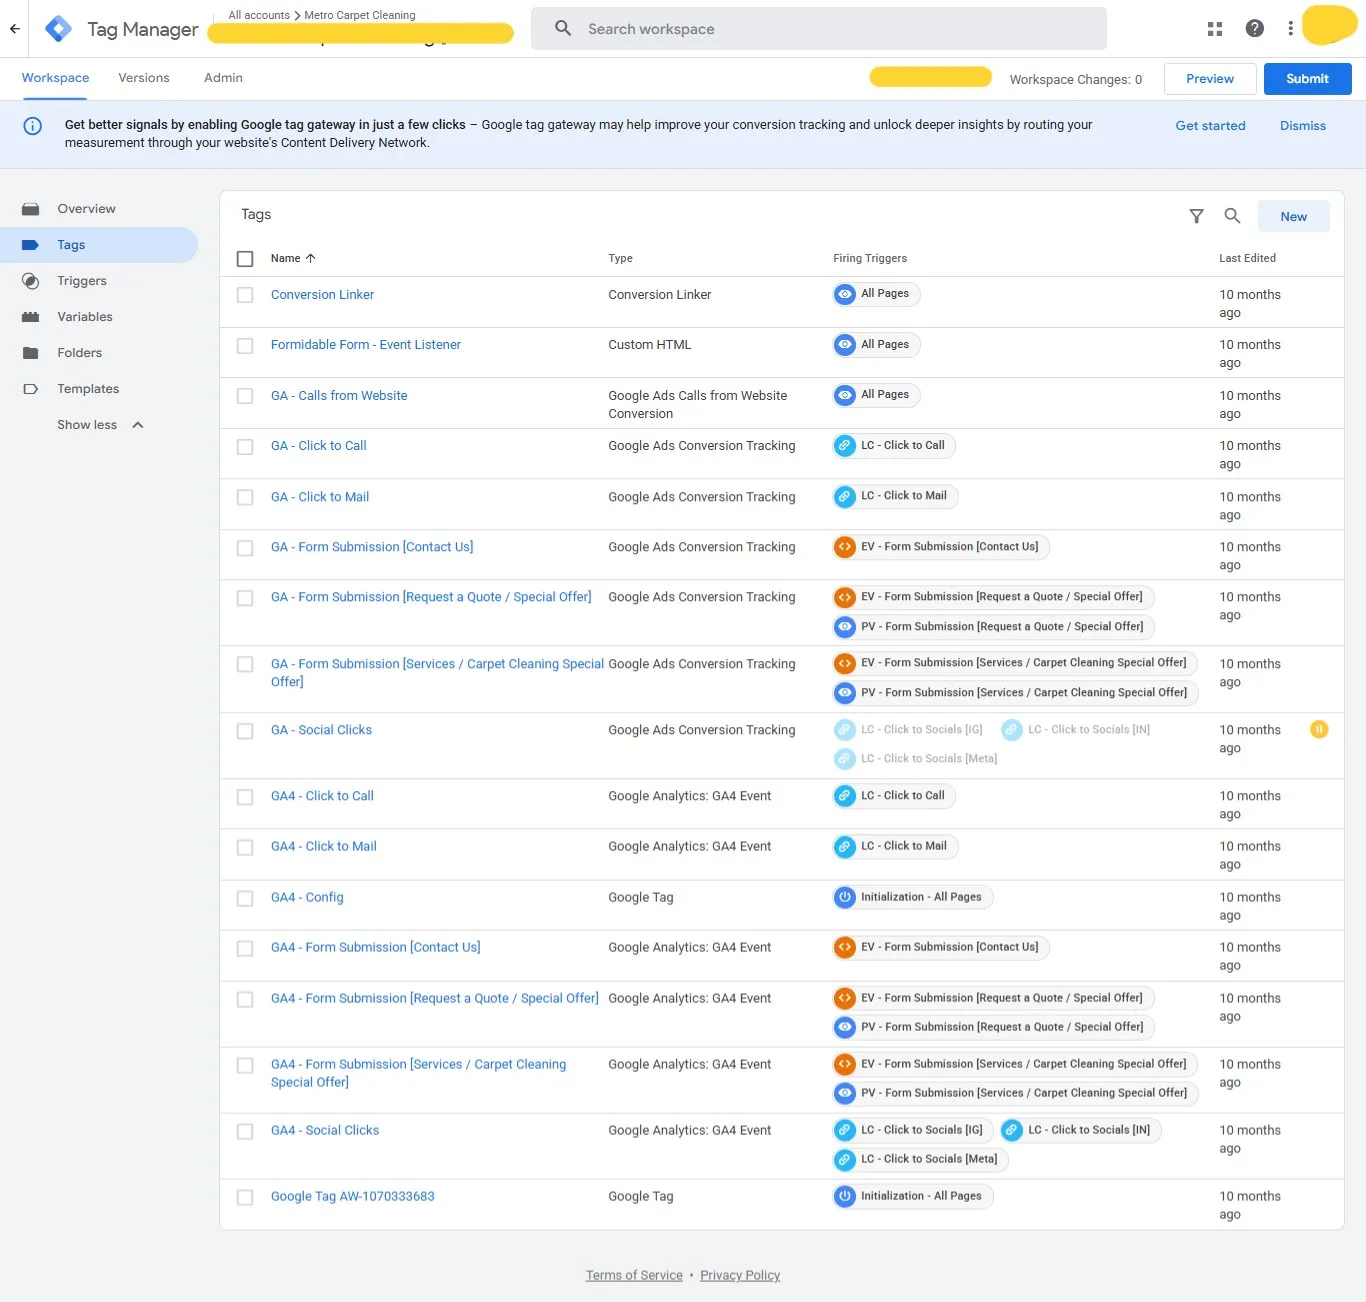This screenshot has height=1302, width=1366.
Task: Open the GA4 - Social Clicks tag
Action: point(325,1131)
